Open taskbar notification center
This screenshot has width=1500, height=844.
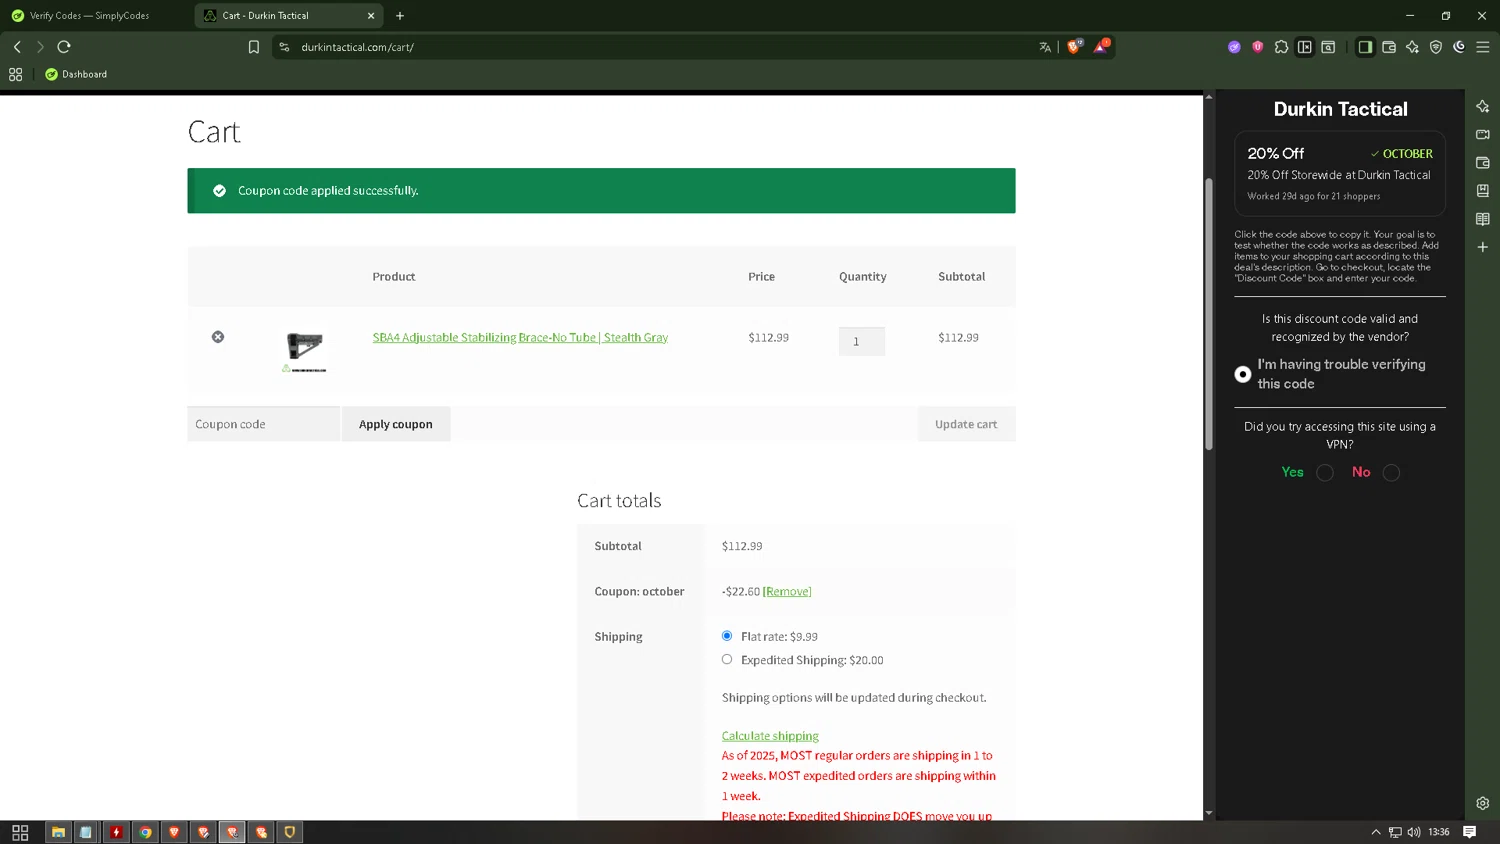(x=1470, y=832)
